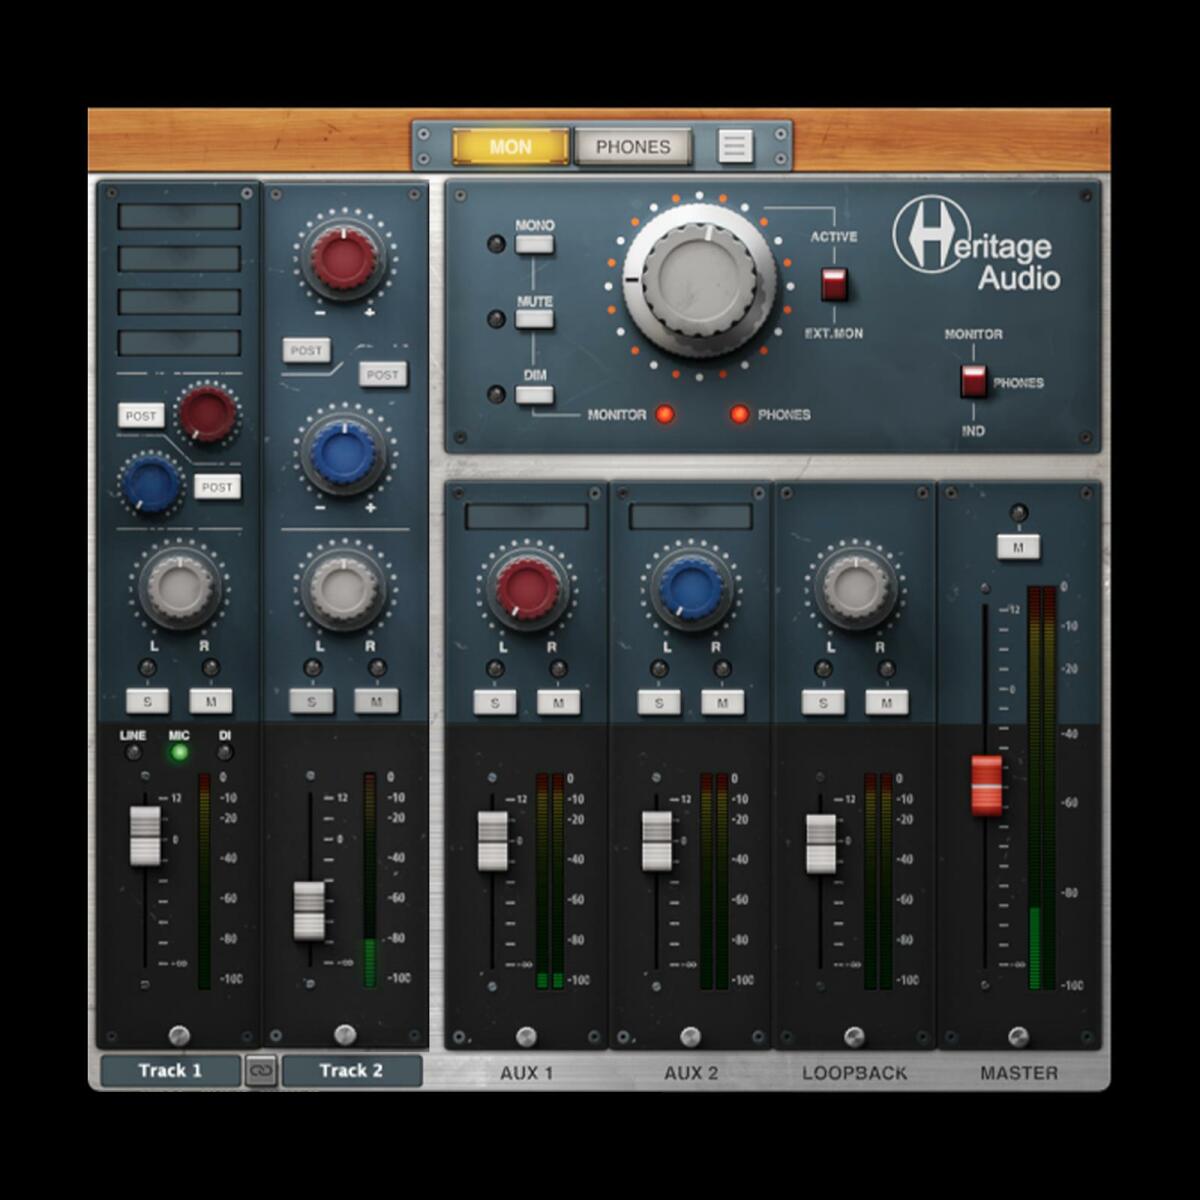Click the MASTER level meter

(x=1042, y=788)
